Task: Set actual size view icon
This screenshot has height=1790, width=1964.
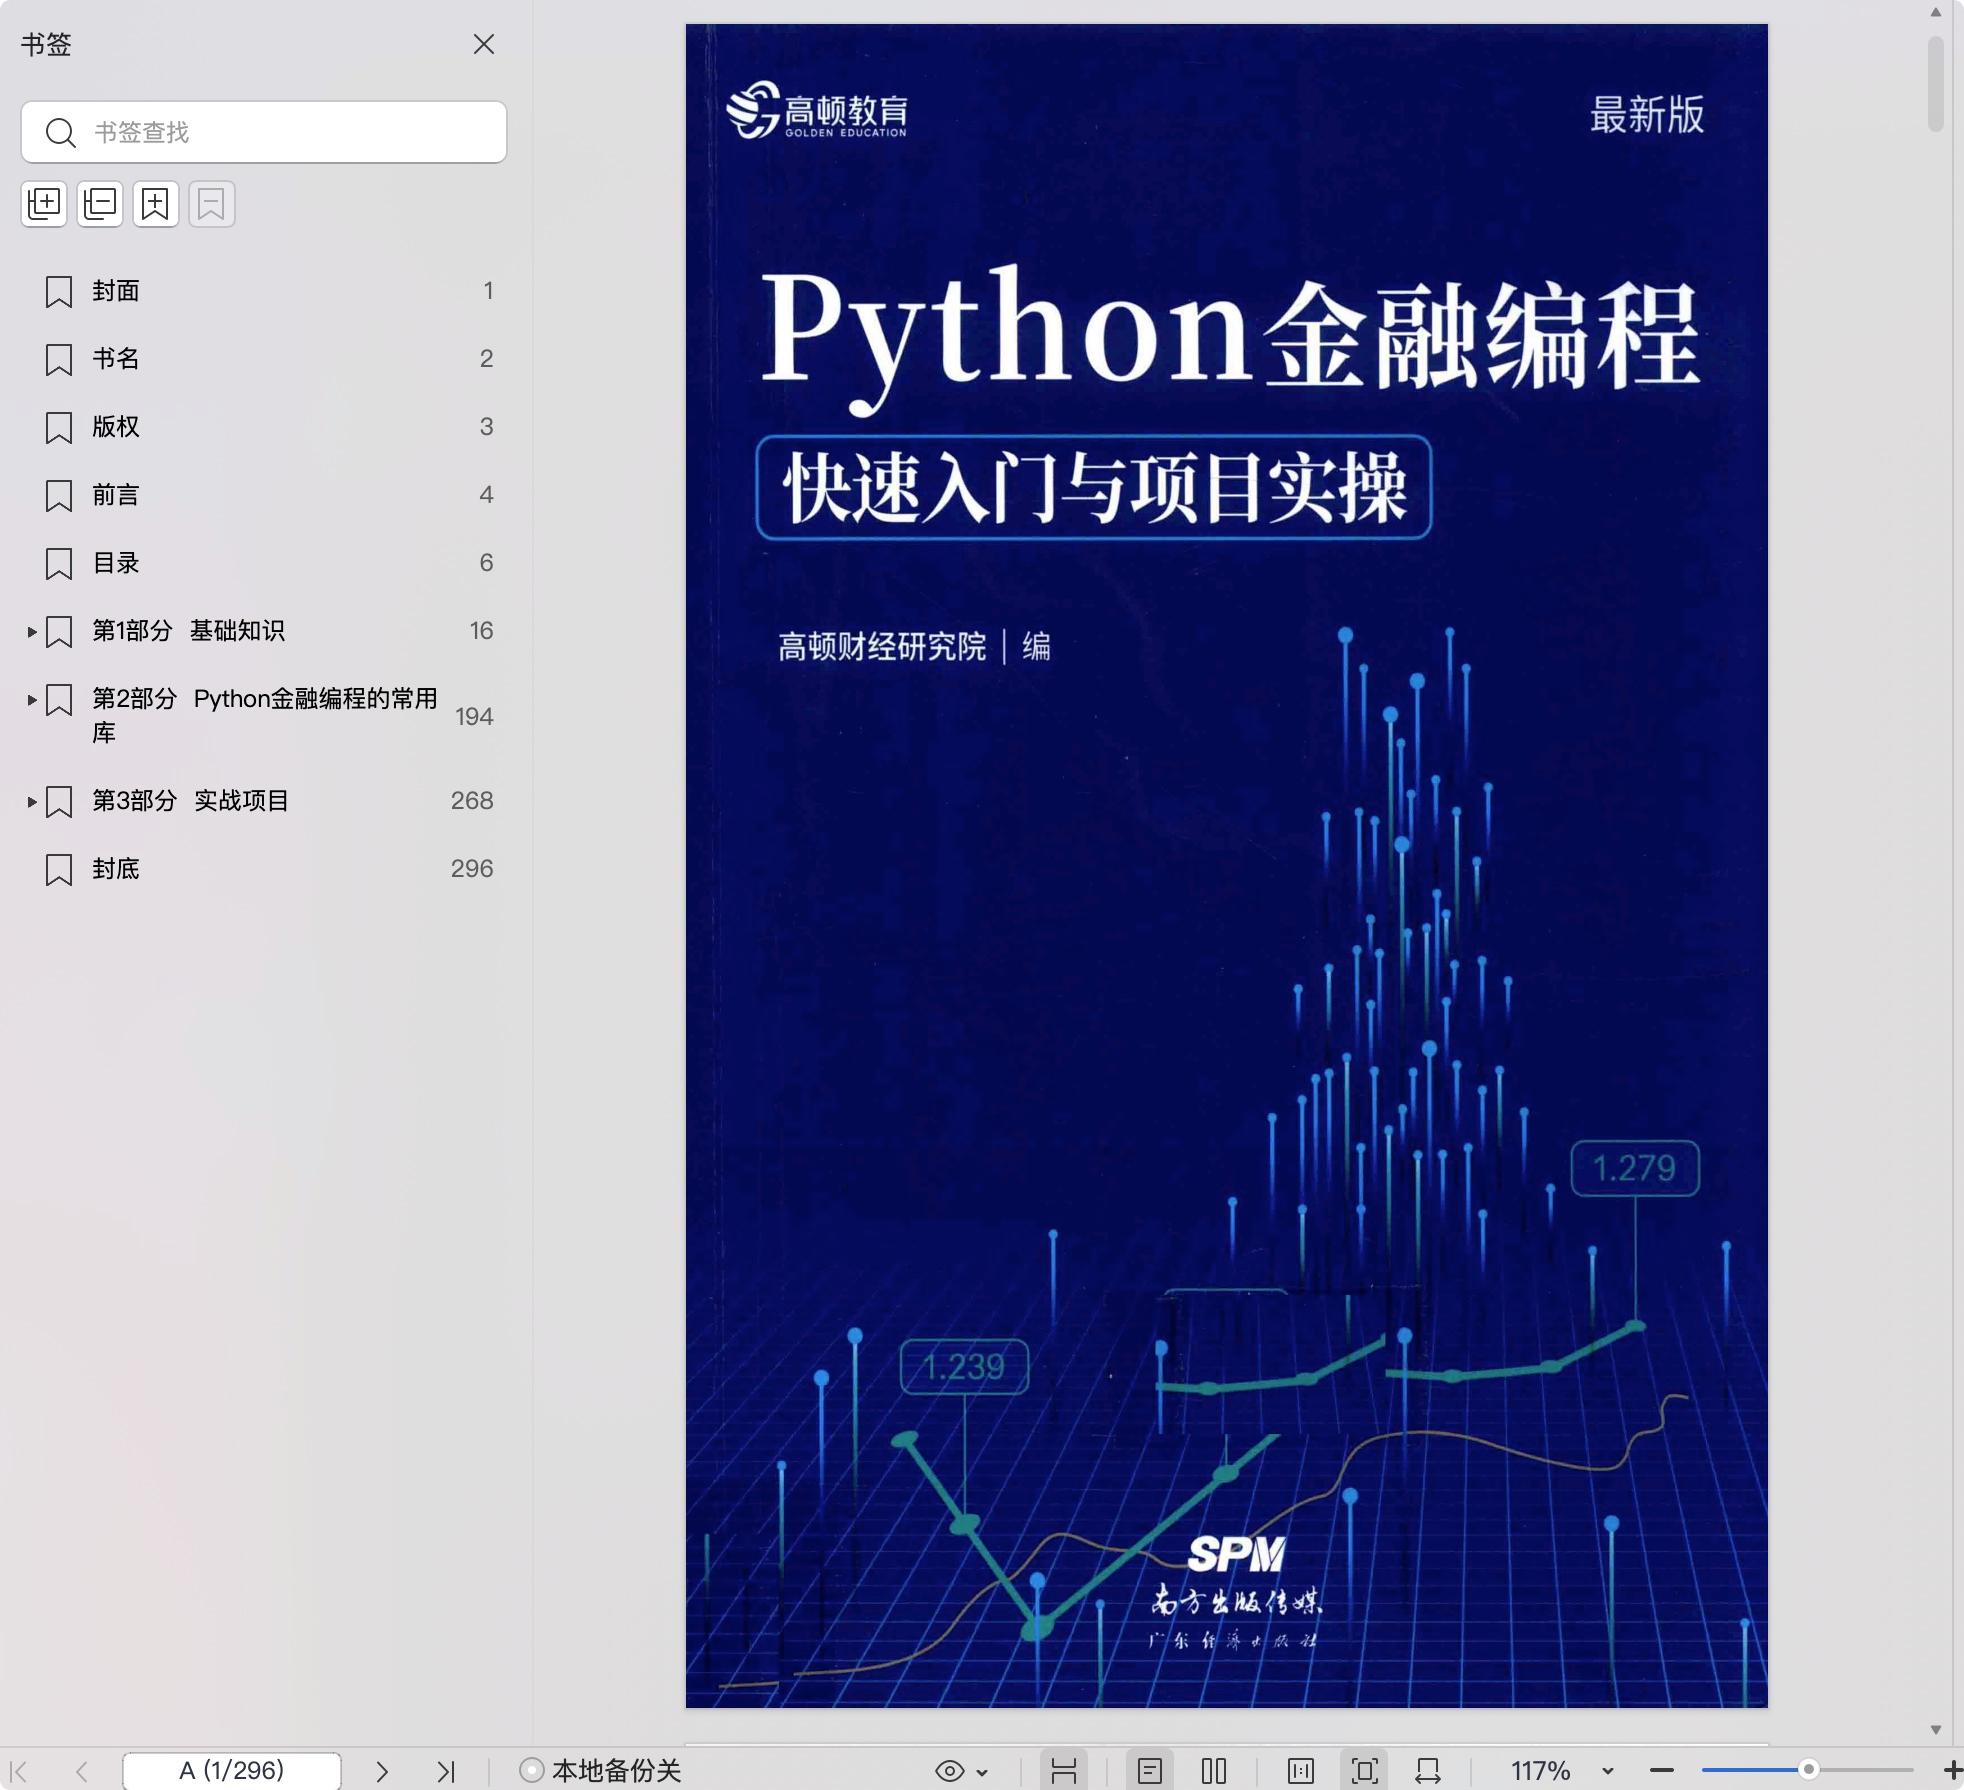Action: pyautogui.click(x=1301, y=1771)
